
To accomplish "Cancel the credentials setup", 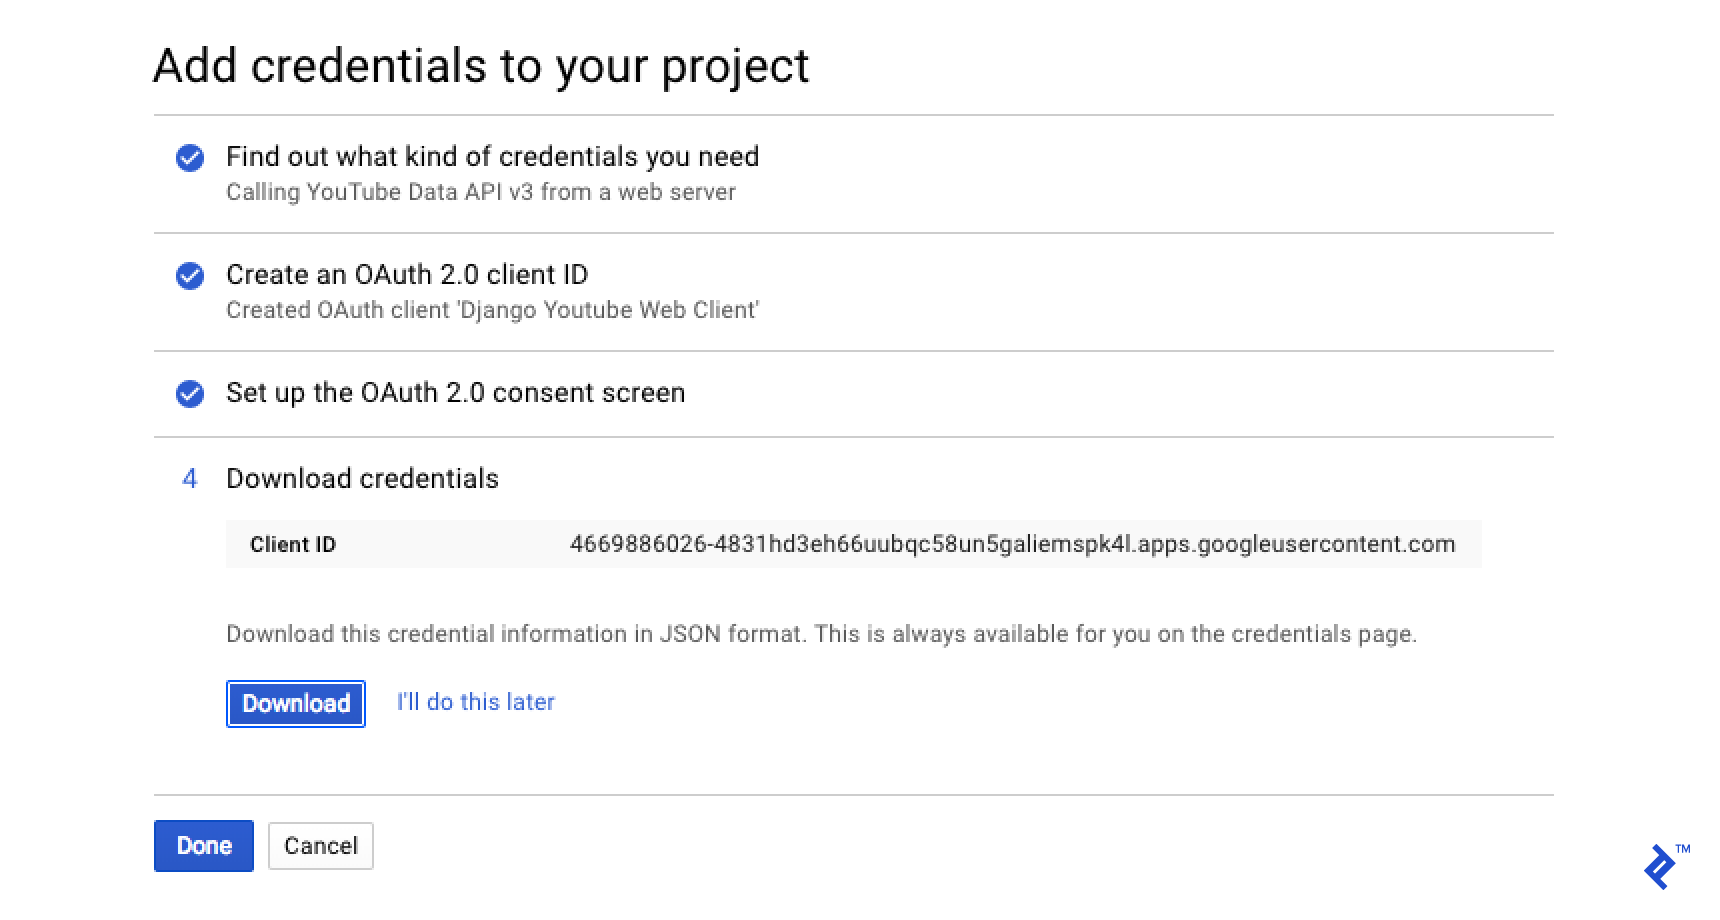I will pyautogui.click(x=320, y=845).
